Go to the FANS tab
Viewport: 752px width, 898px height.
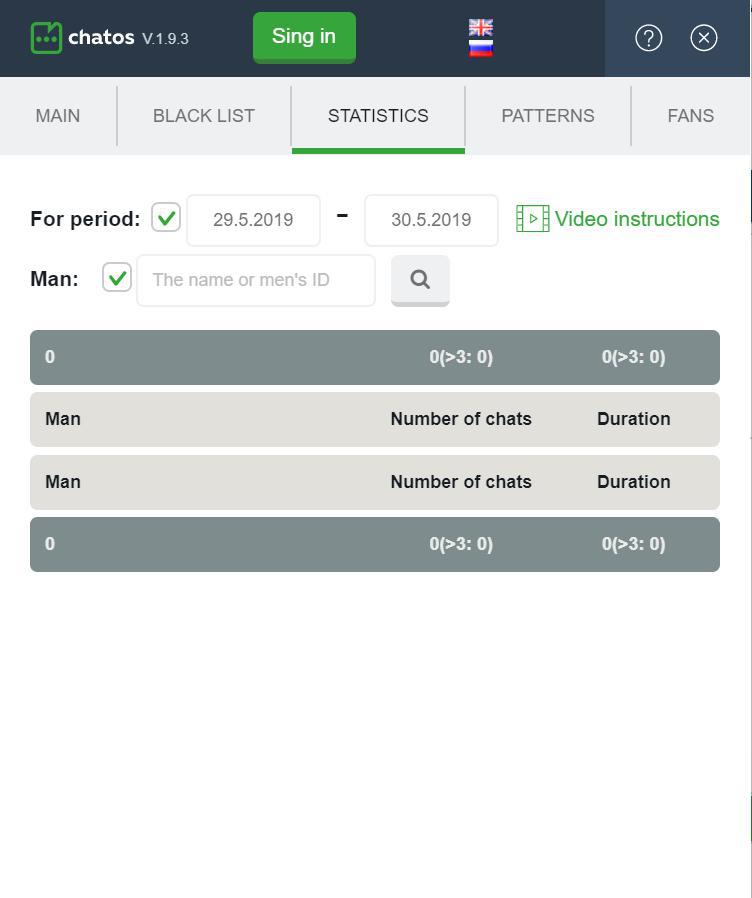pyautogui.click(x=691, y=116)
